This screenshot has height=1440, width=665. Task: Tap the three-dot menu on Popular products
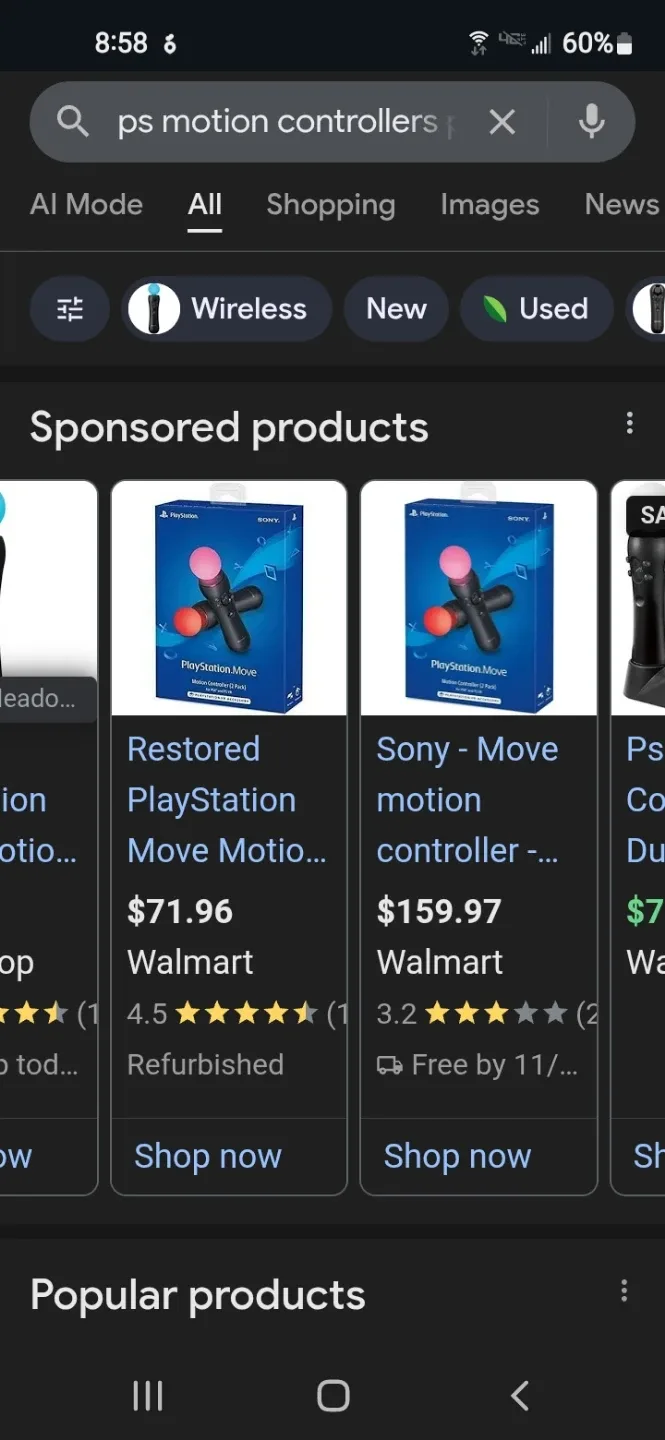coord(624,1291)
